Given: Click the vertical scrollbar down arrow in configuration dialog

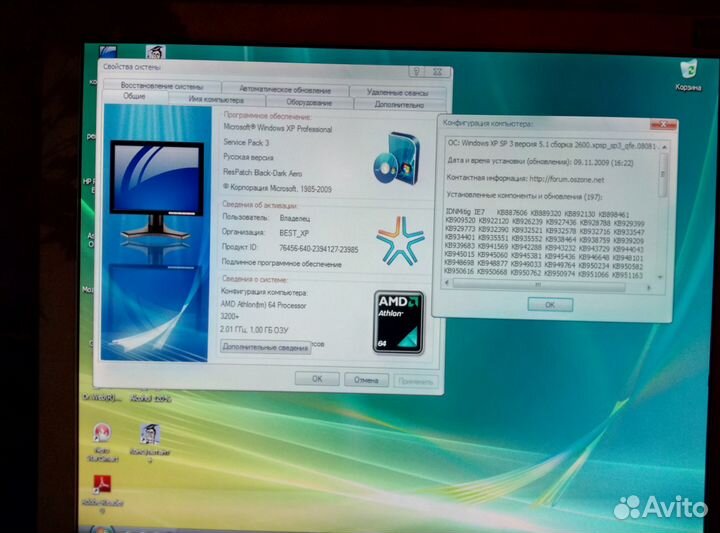Looking at the screenshot, I should [x=660, y=277].
